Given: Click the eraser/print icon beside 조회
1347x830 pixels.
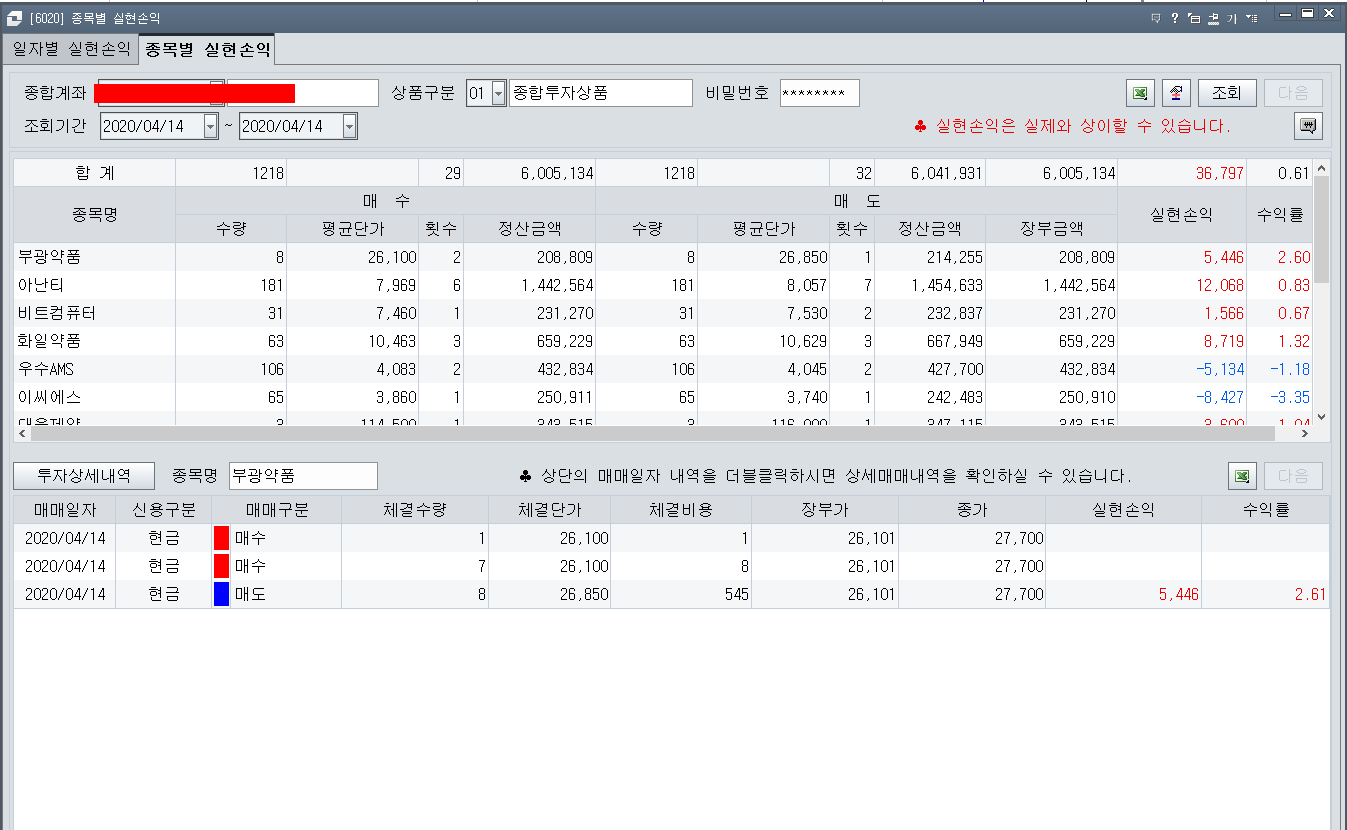Looking at the screenshot, I should pos(1177,93).
